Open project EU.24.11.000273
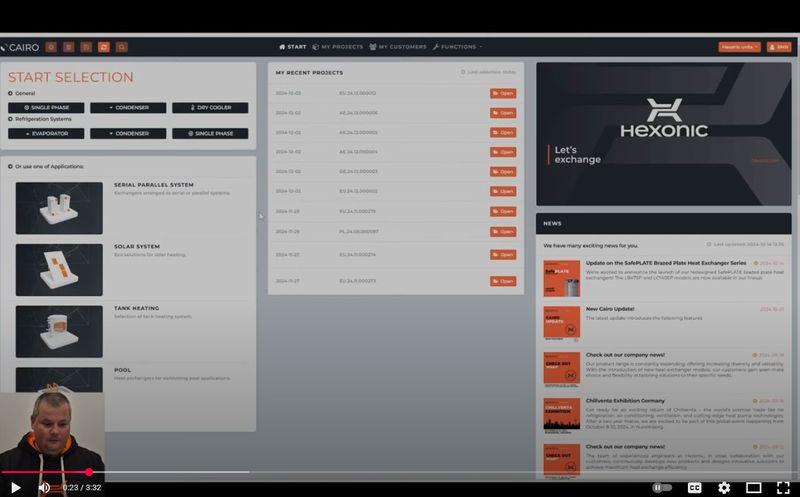800x497 pixels. tap(503, 281)
